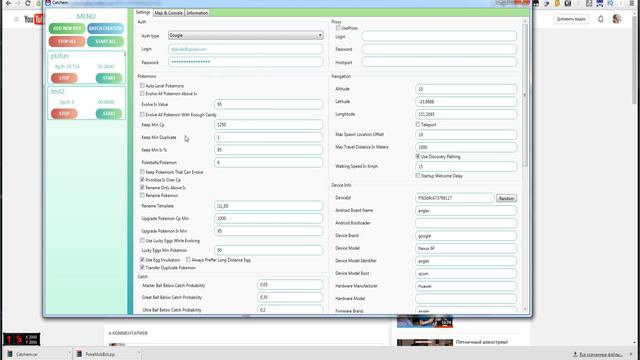Click ADD NEW BOT button
This screenshot has width=640, height=360.
tap(67, 29)
